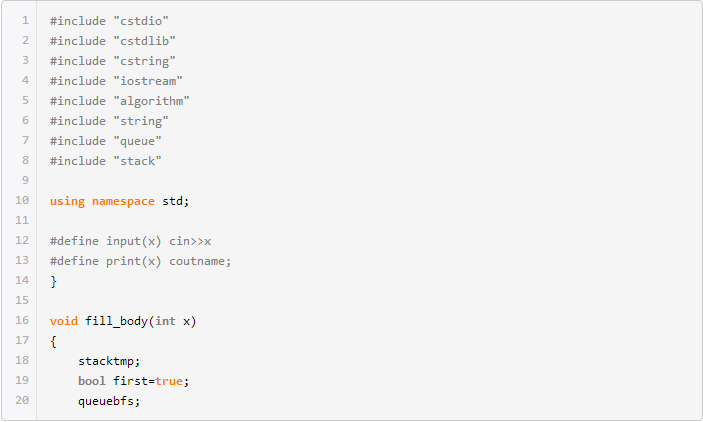Click the fill_body function name
Image resolution: width=703 pixels, height=422 pixels.
[116, 322]
